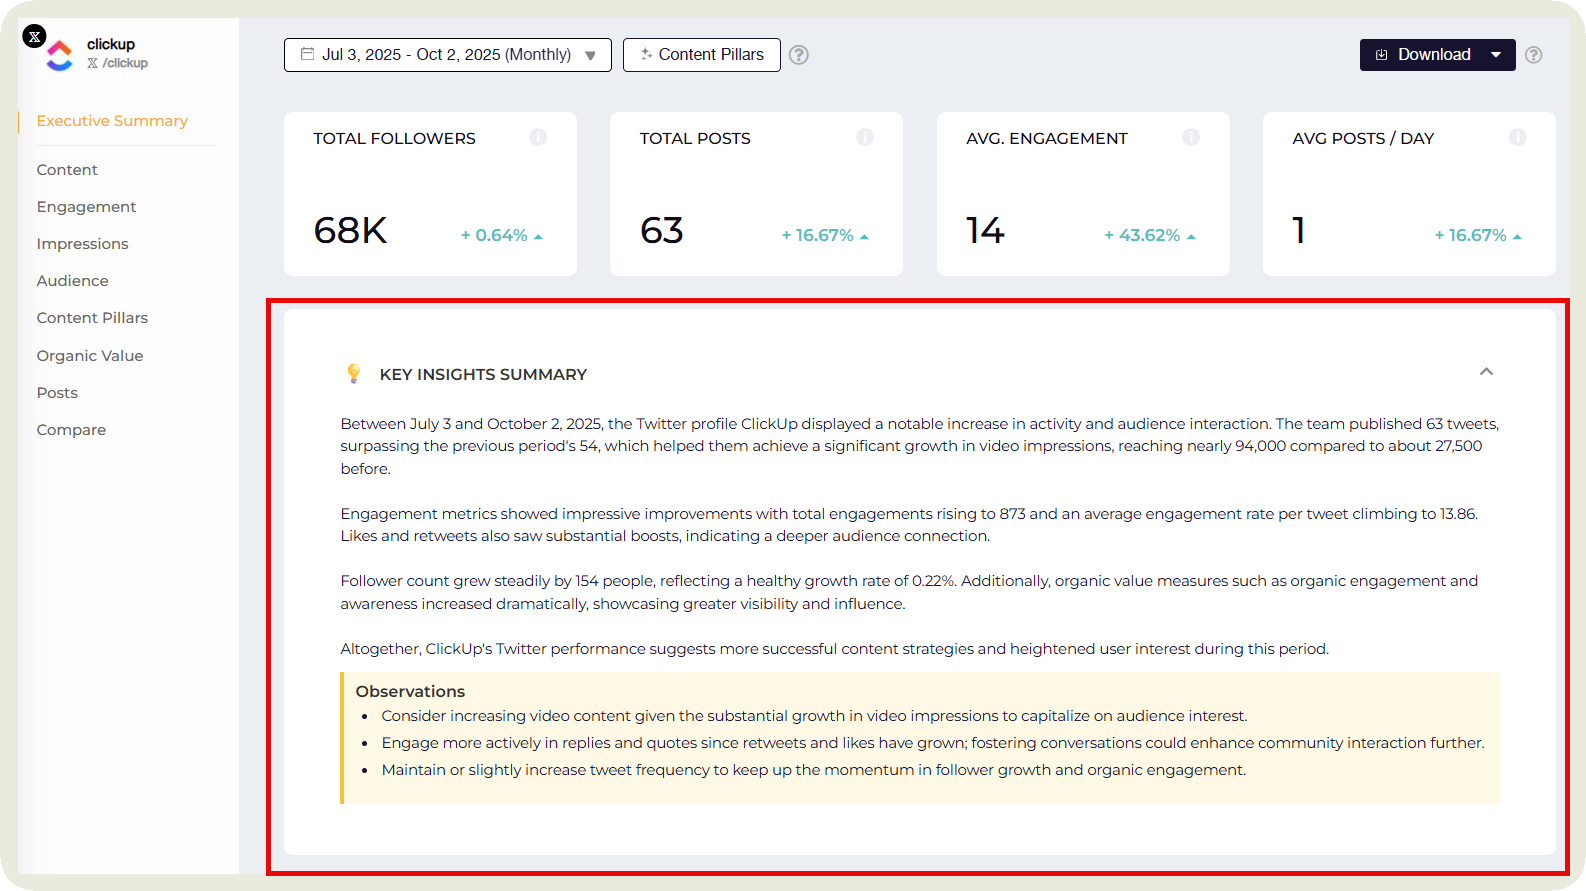Screen dimensions: 1586x891
Task: Click the info icon on Total Followers card
Action: coord(538,137)
